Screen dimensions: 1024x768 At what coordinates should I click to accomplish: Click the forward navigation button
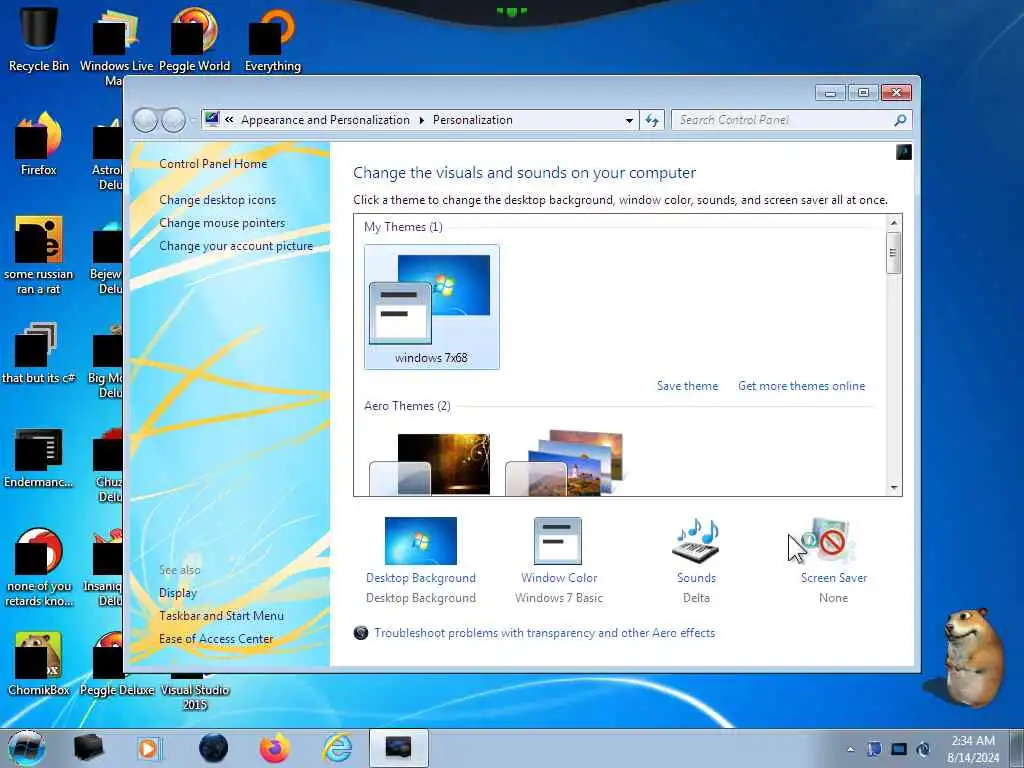pyautogui.click(x=174, y=120)
